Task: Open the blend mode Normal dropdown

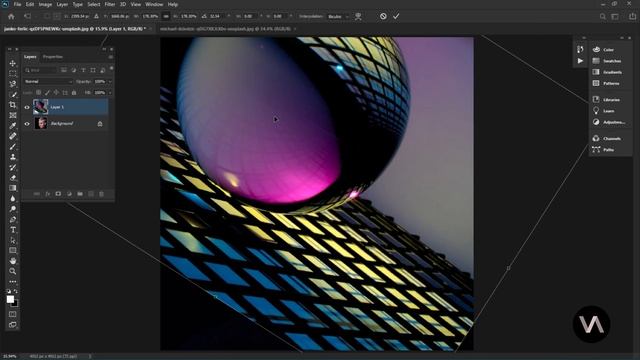Action: point(48,81)
